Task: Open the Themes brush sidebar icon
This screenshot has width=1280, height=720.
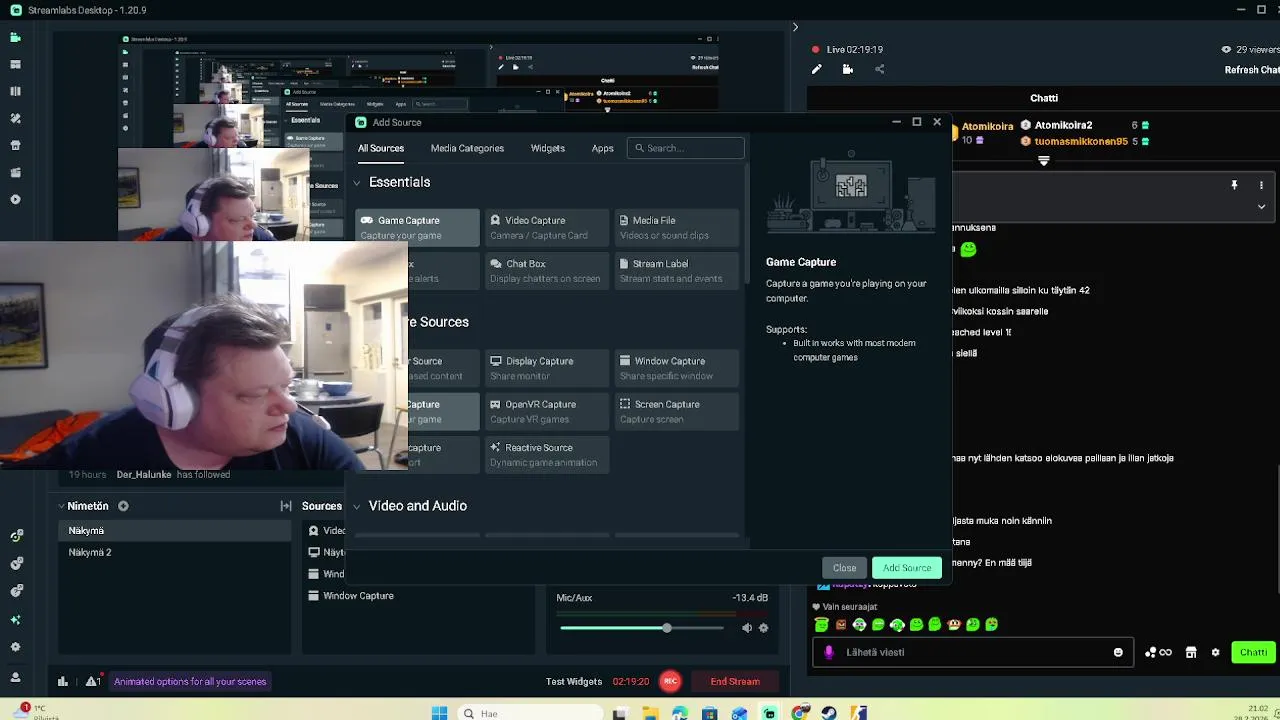Action: pos(15,118)
